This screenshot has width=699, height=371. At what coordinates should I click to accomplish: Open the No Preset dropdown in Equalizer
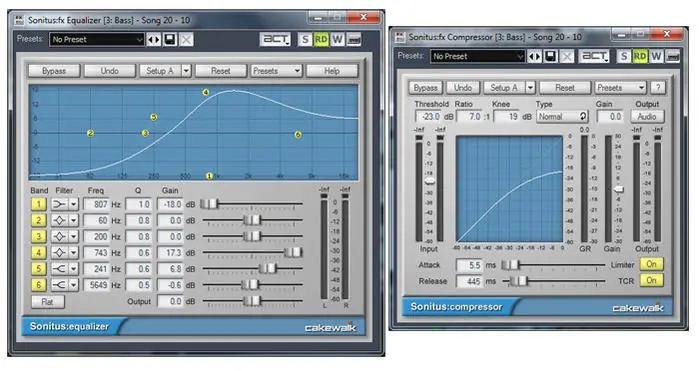tap(97, 40)
